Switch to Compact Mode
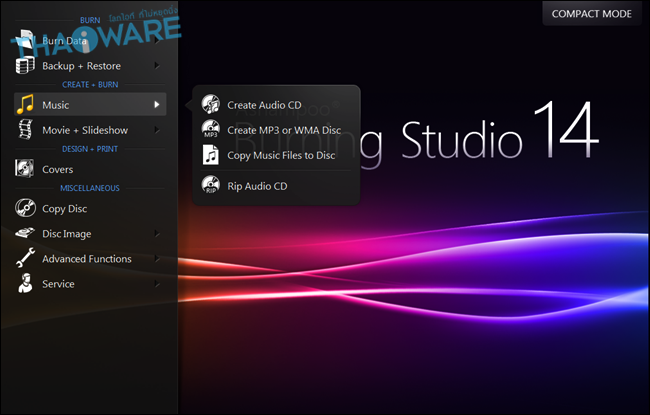Screen dimensions: 650x415 tap(592, 14)
